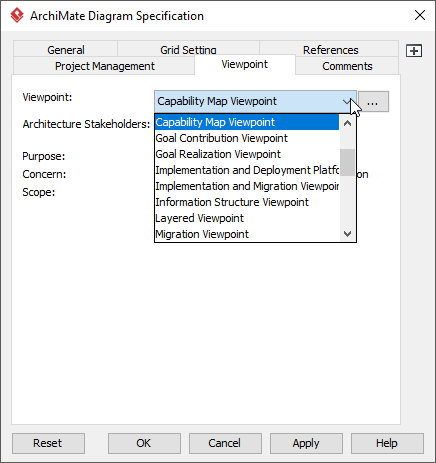This screenshot has width=436, height=463.
Task: Close the ArchiMate Diagram Specification dialog
Action: pyautogui.click(x=420, y=15)
